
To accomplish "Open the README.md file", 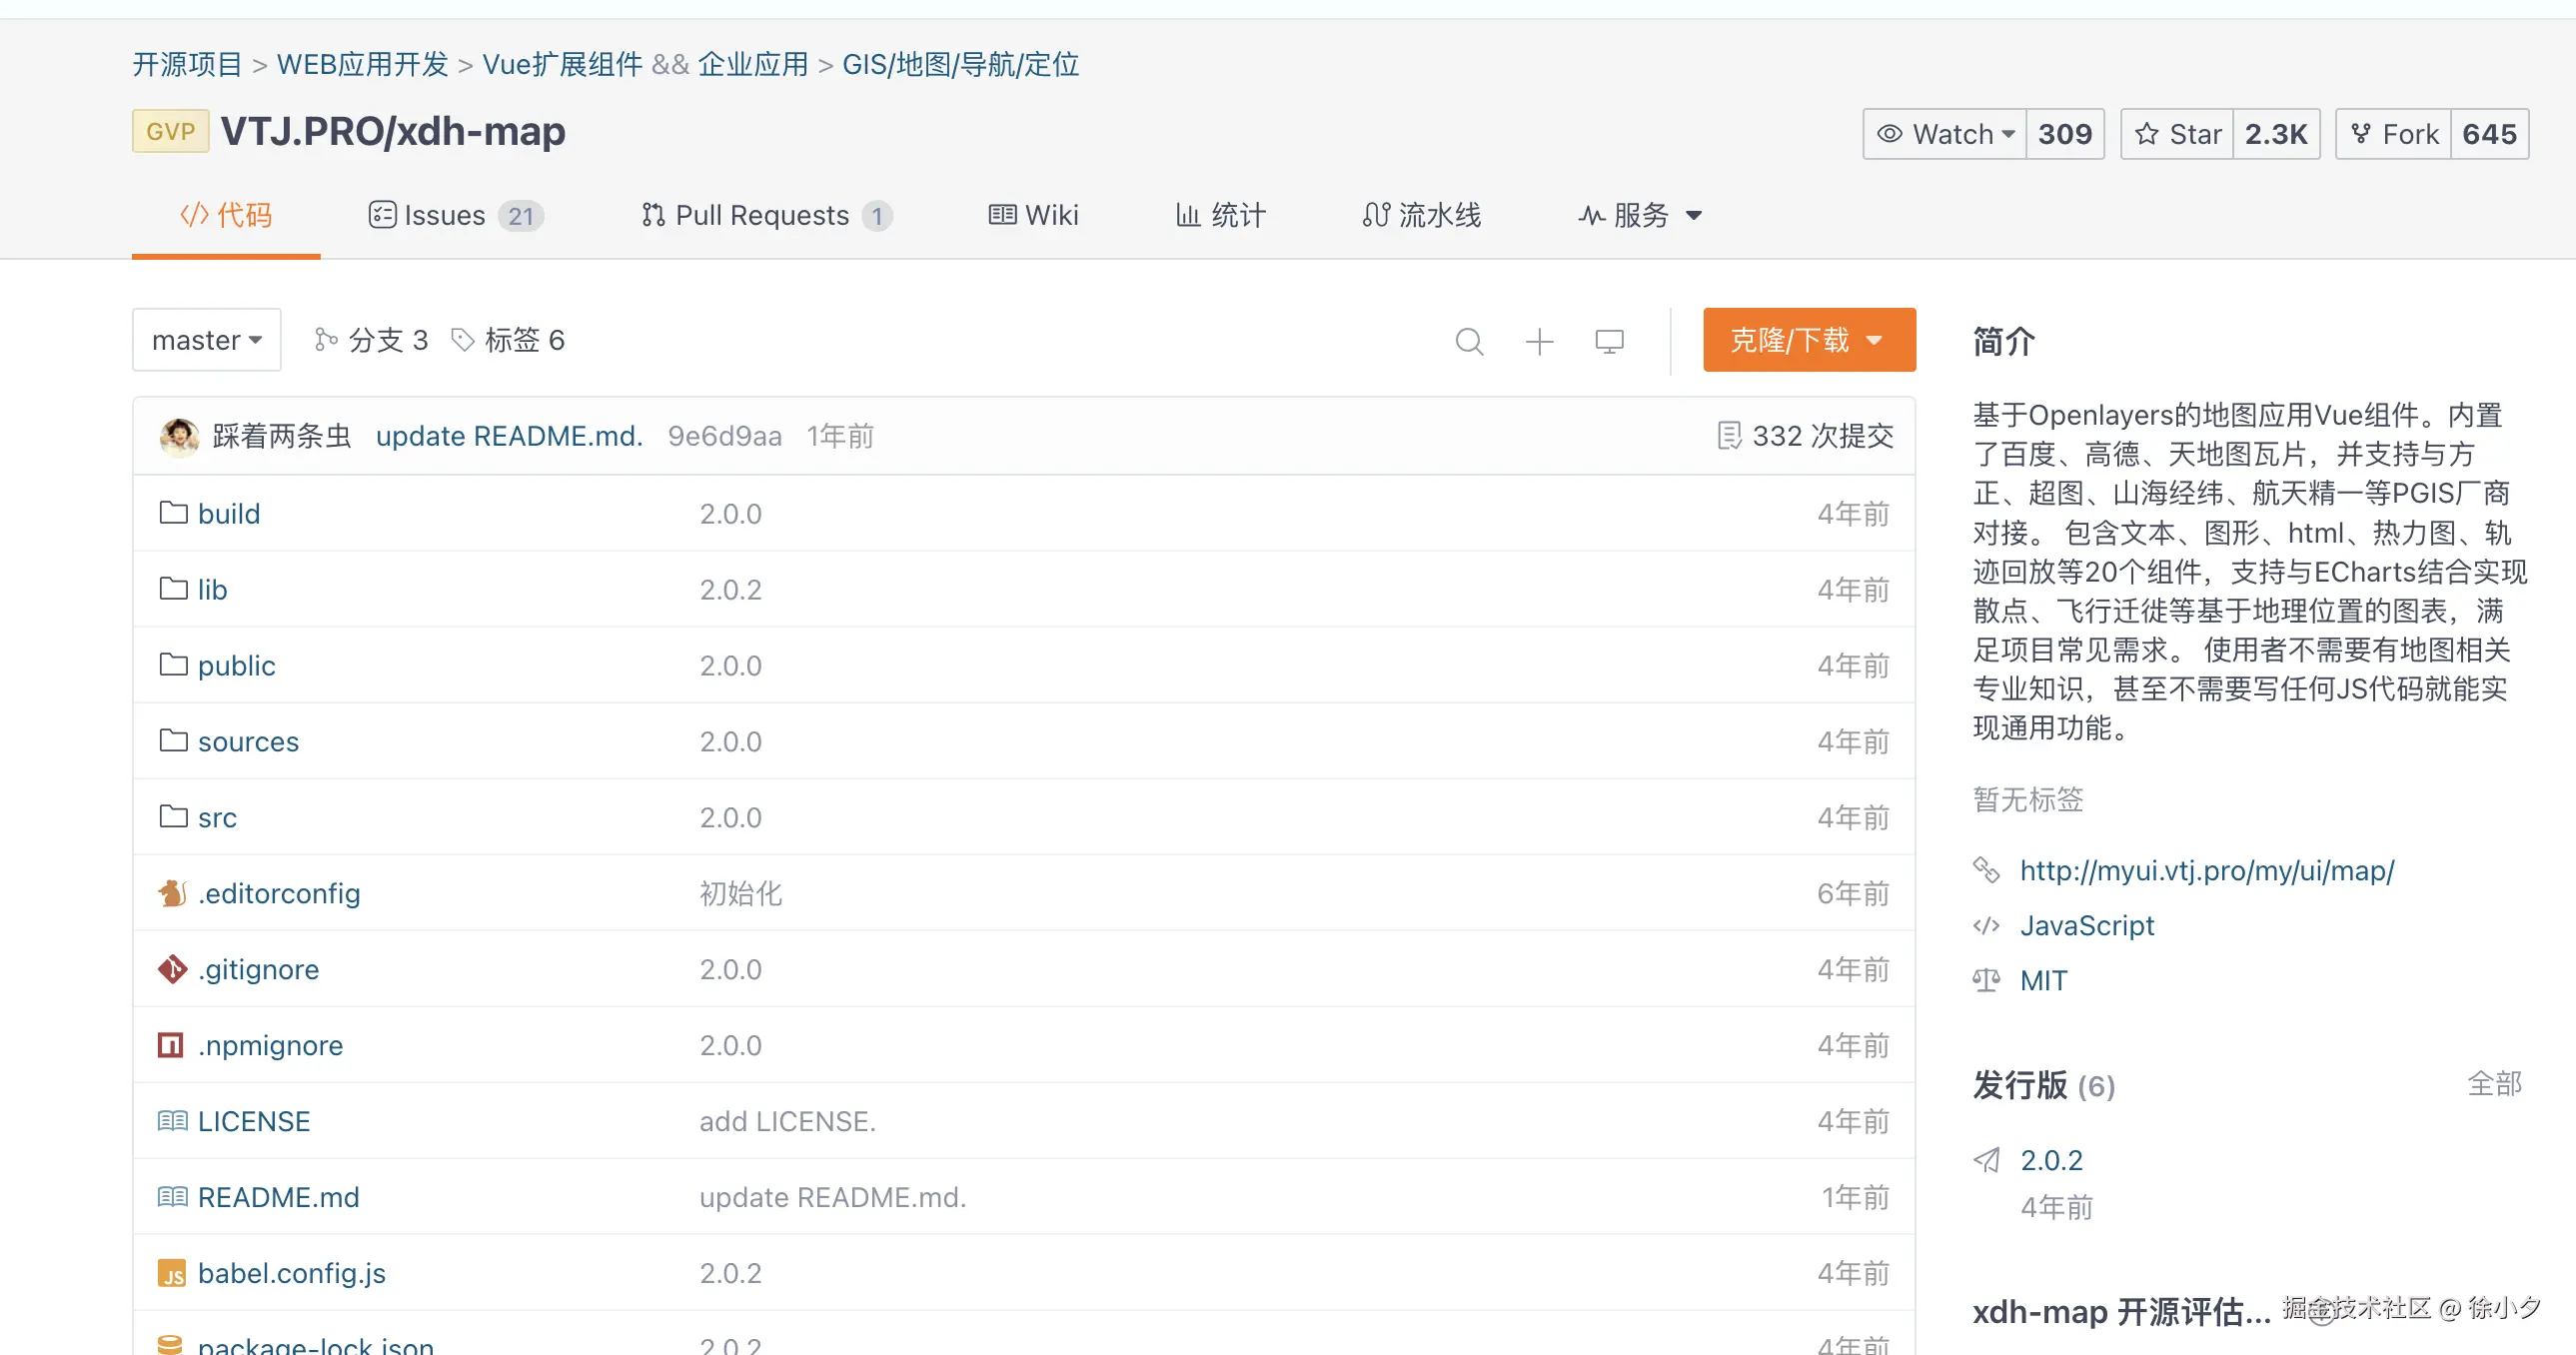I will click(x=278, y=1197).
